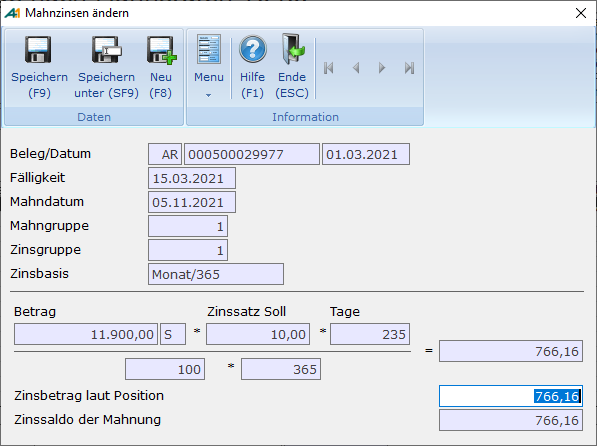Click the Ende (ESC) exit icon
Image resolution: width=597 pixels, height=446 pixels.
[x=292, y=49]
